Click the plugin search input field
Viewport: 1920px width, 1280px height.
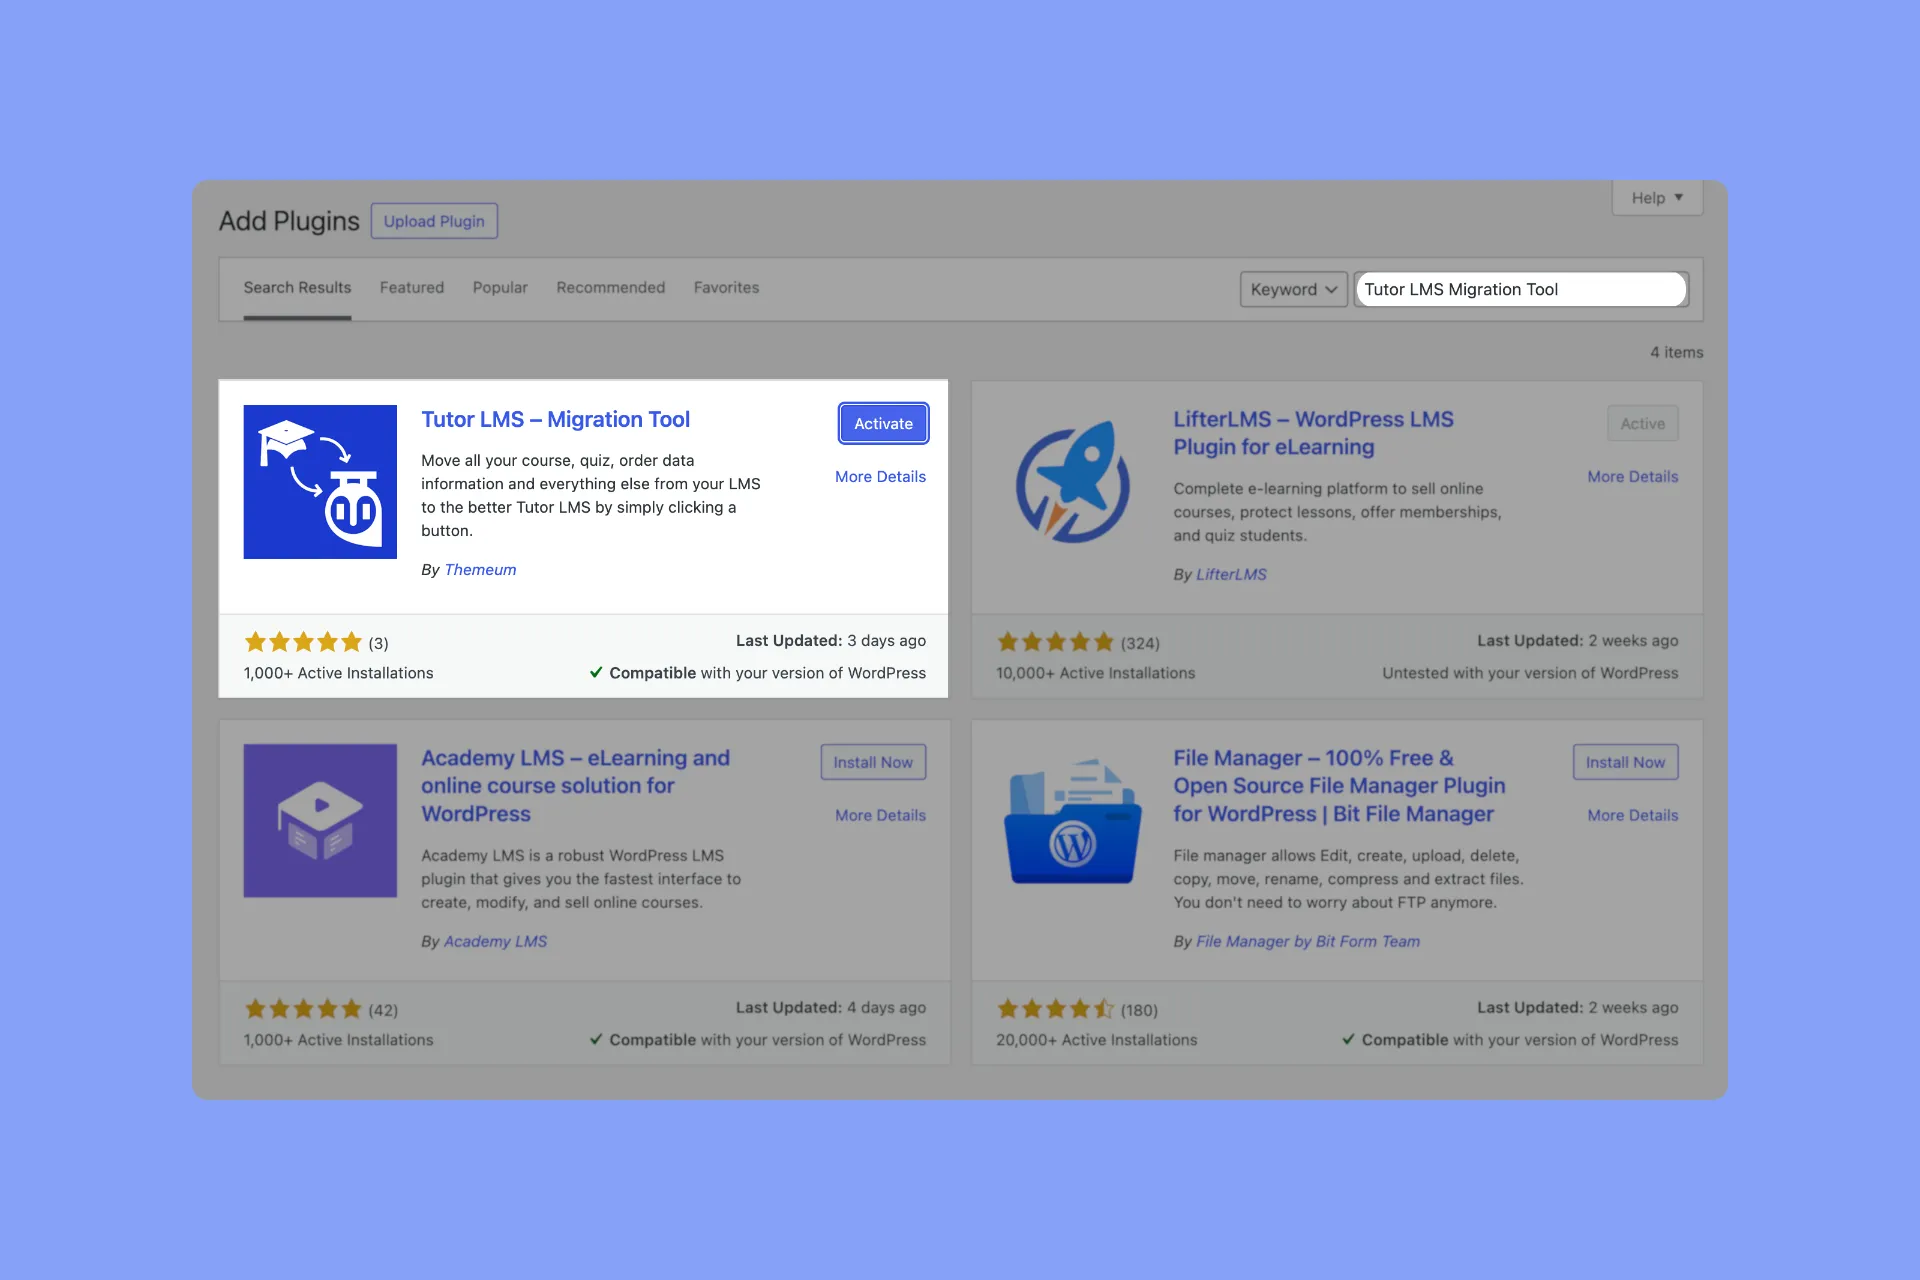pos(1521,289)
